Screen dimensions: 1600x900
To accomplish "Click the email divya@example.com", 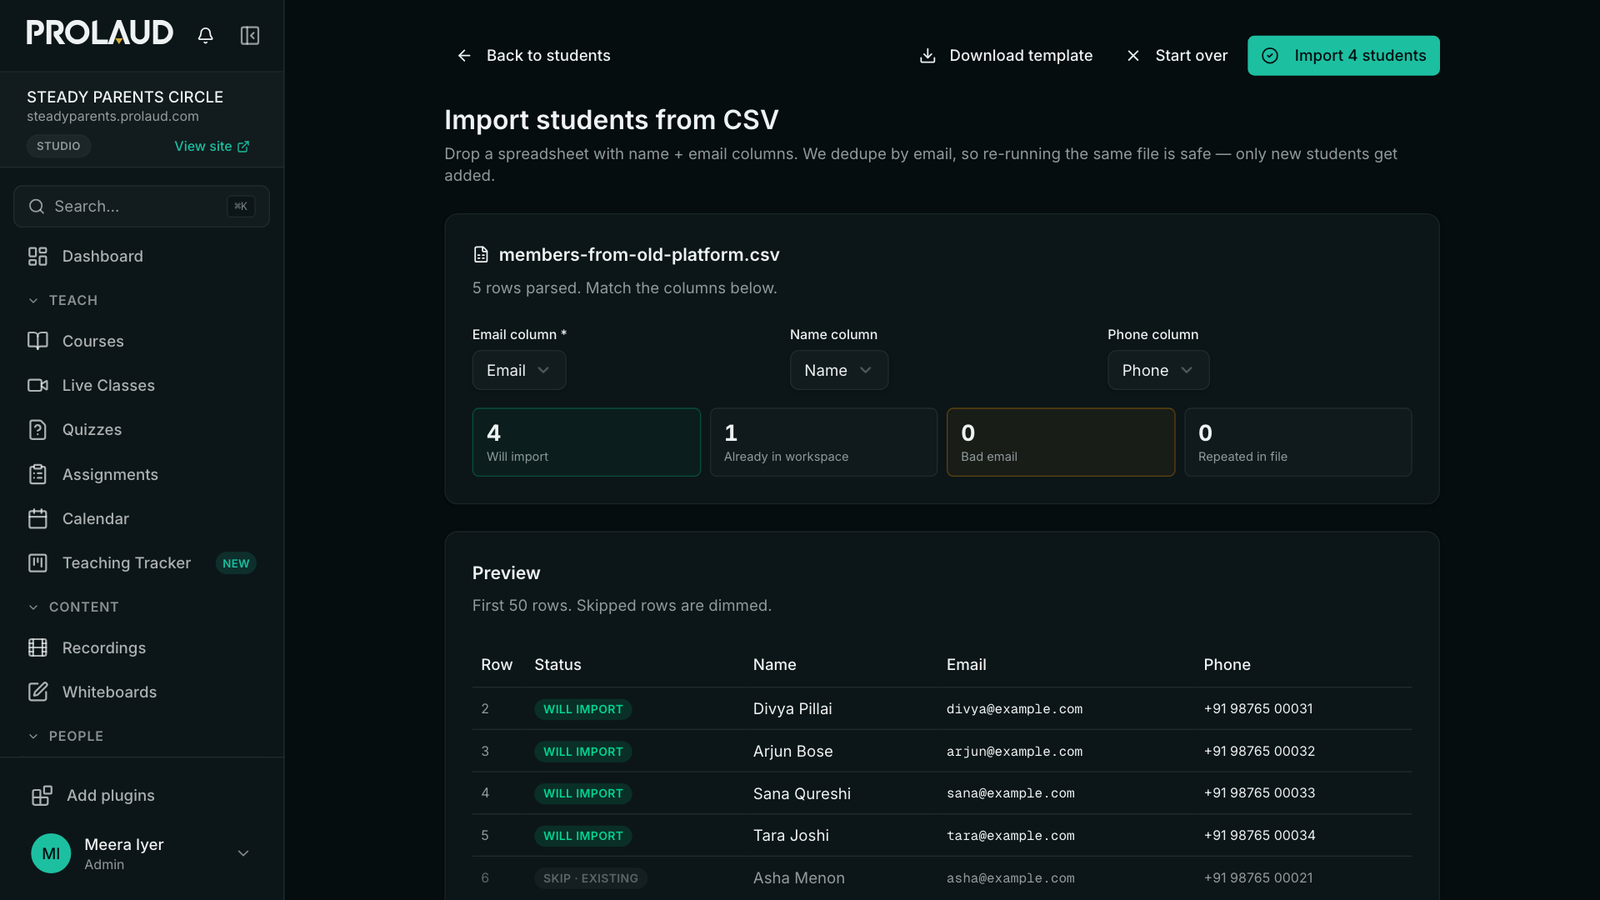I will pos(1015,709).
